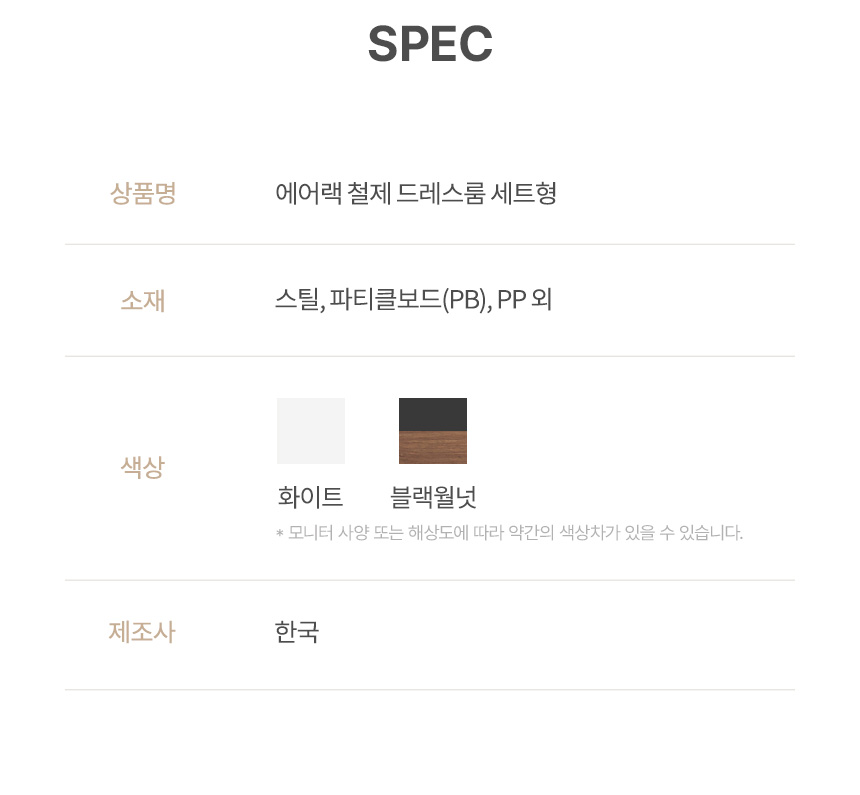The width and height of the screenshot is (860, 795).
Task: Click the divider line below 제조사 row
Action: (430, 690)
